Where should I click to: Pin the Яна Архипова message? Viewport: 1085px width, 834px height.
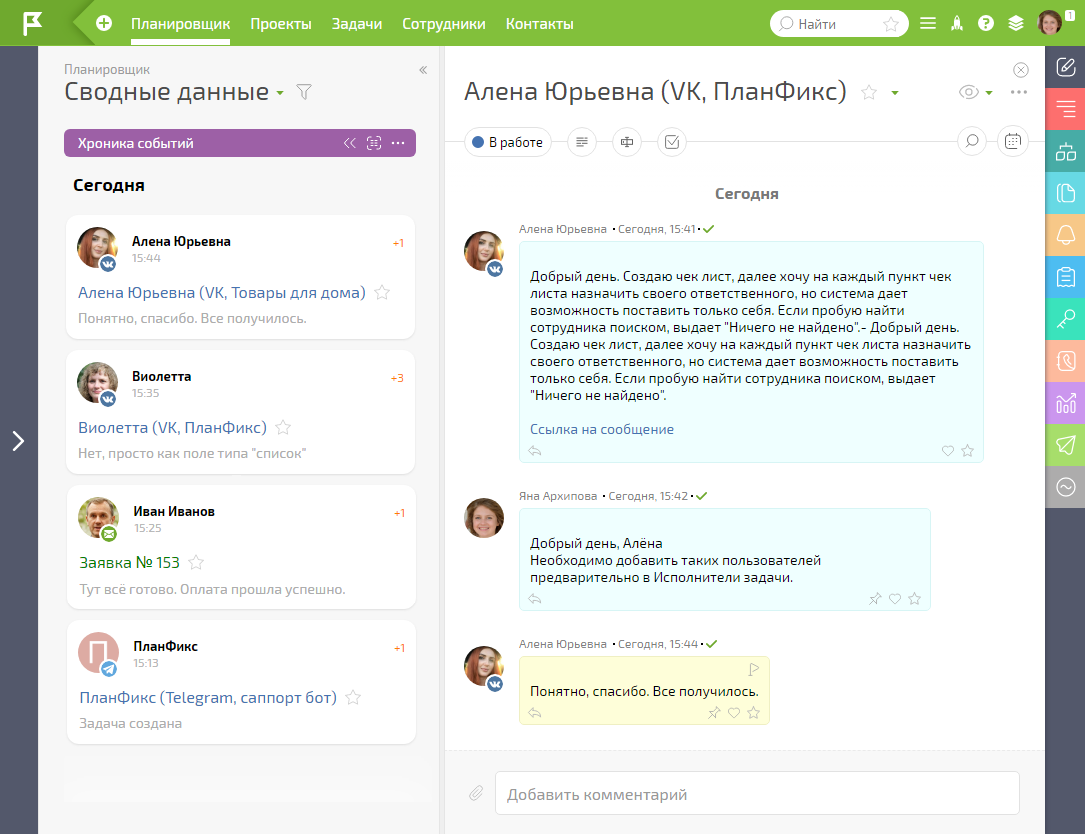point(875,599)
